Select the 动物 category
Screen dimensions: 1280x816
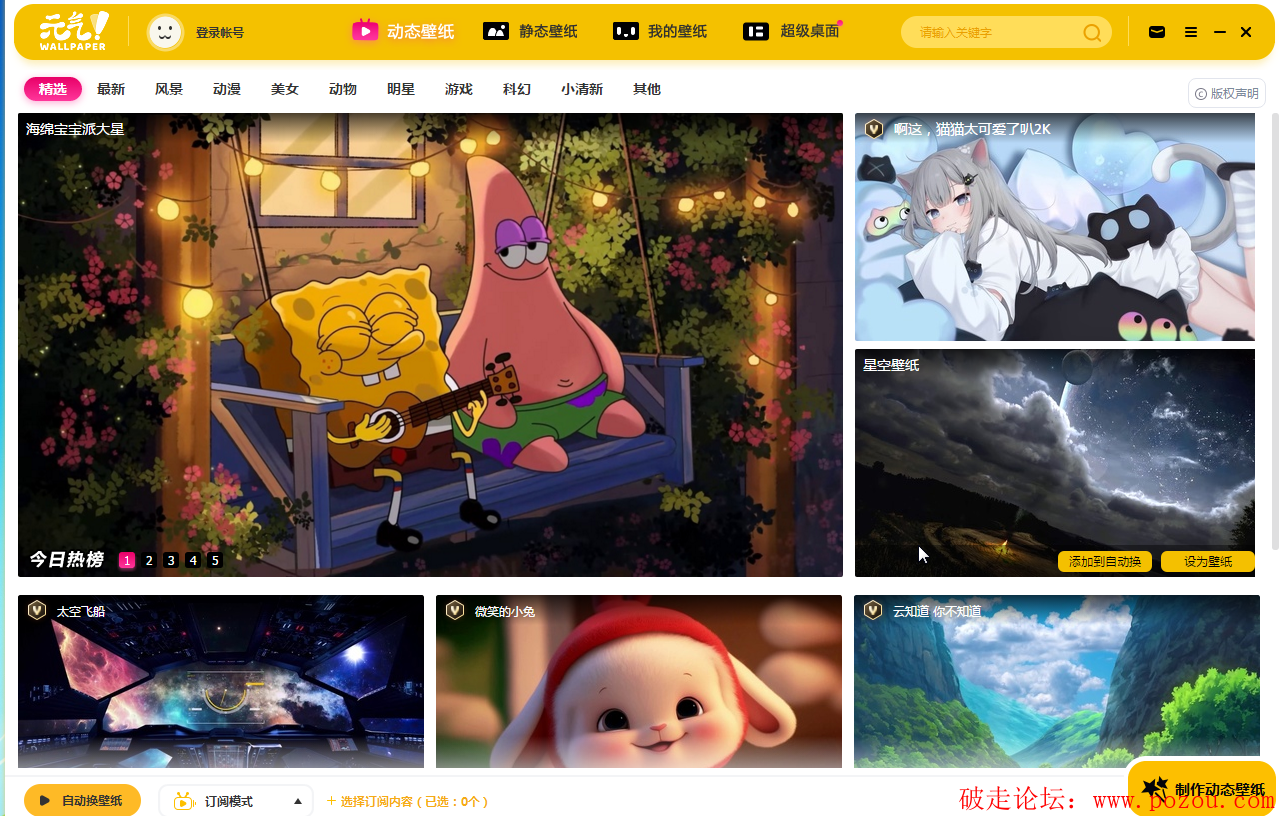click(x=343, y=89)
